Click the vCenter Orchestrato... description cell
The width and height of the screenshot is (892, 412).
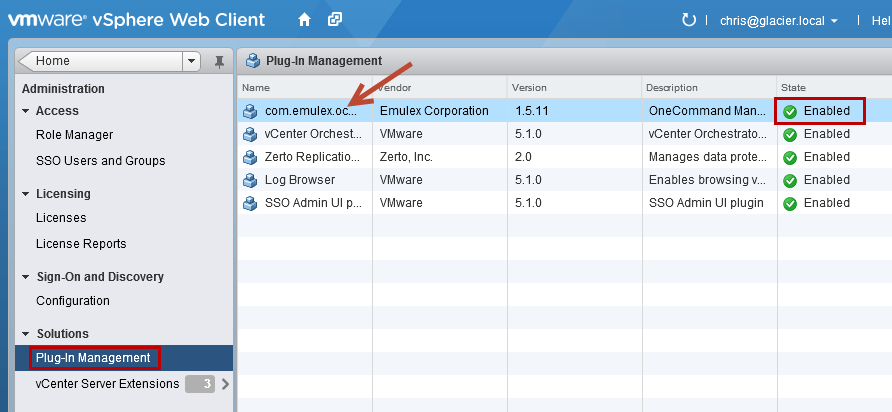tap(708, 134)
